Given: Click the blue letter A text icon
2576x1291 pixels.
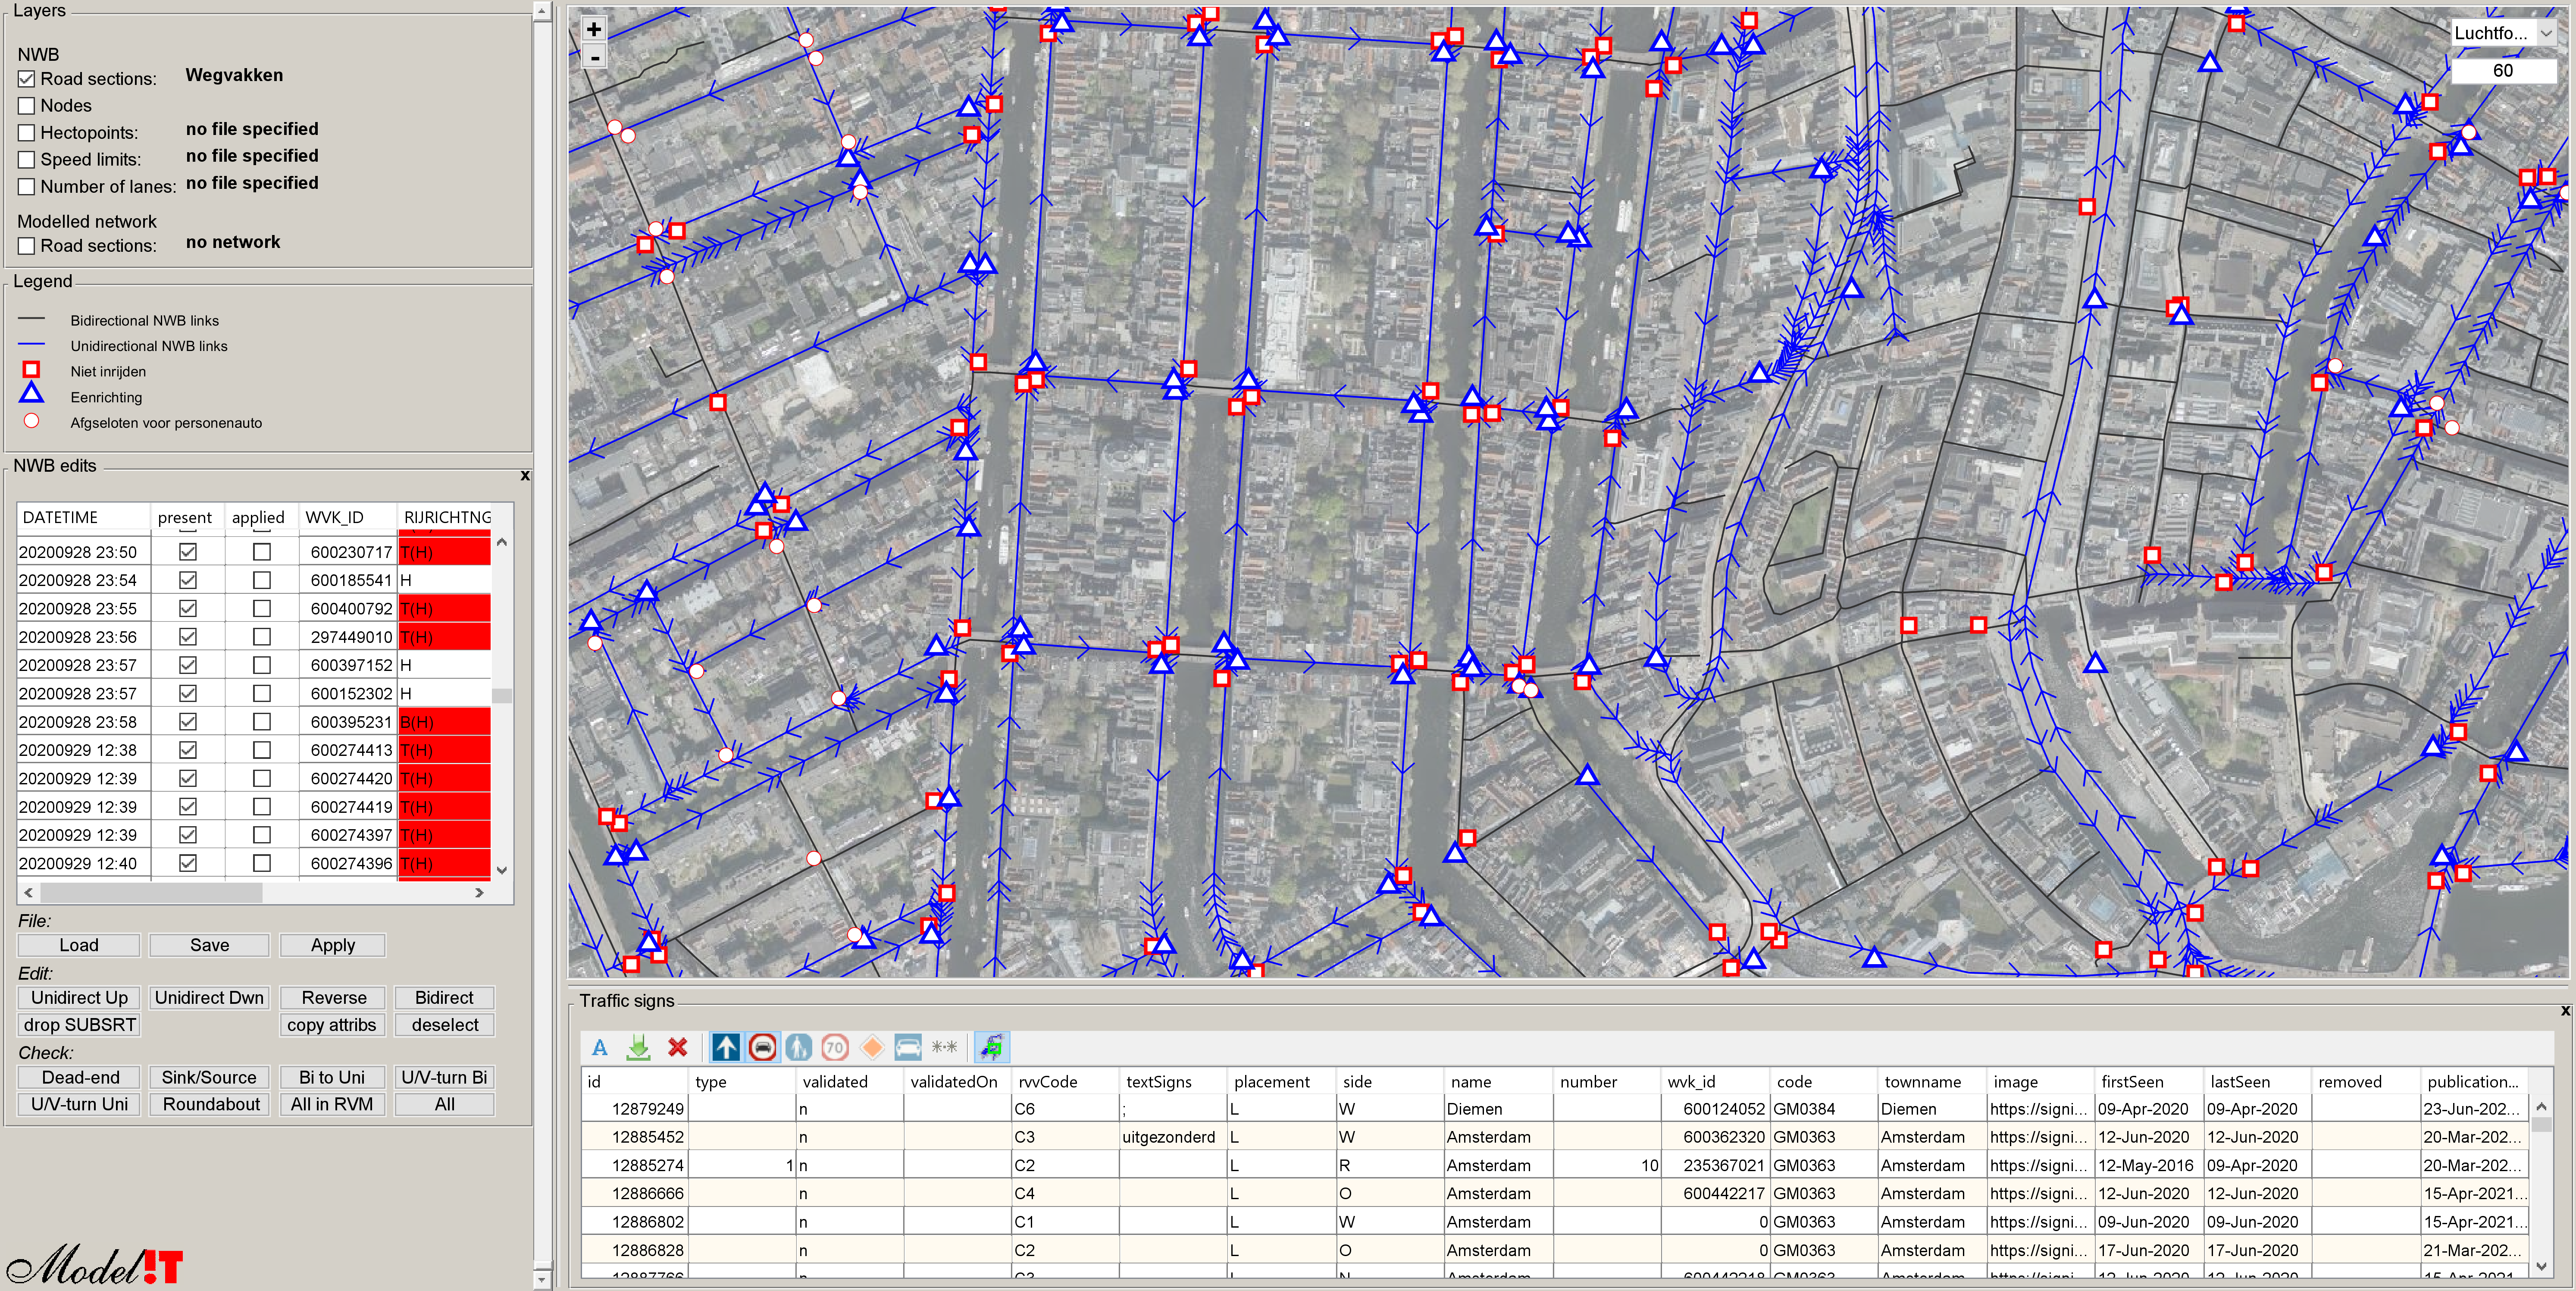Looking at the screenshot, I should pos(600,1047).
